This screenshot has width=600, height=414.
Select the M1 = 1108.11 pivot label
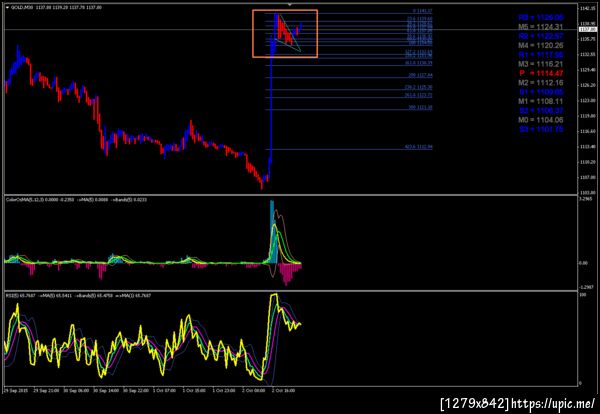(x=541, y=101)
